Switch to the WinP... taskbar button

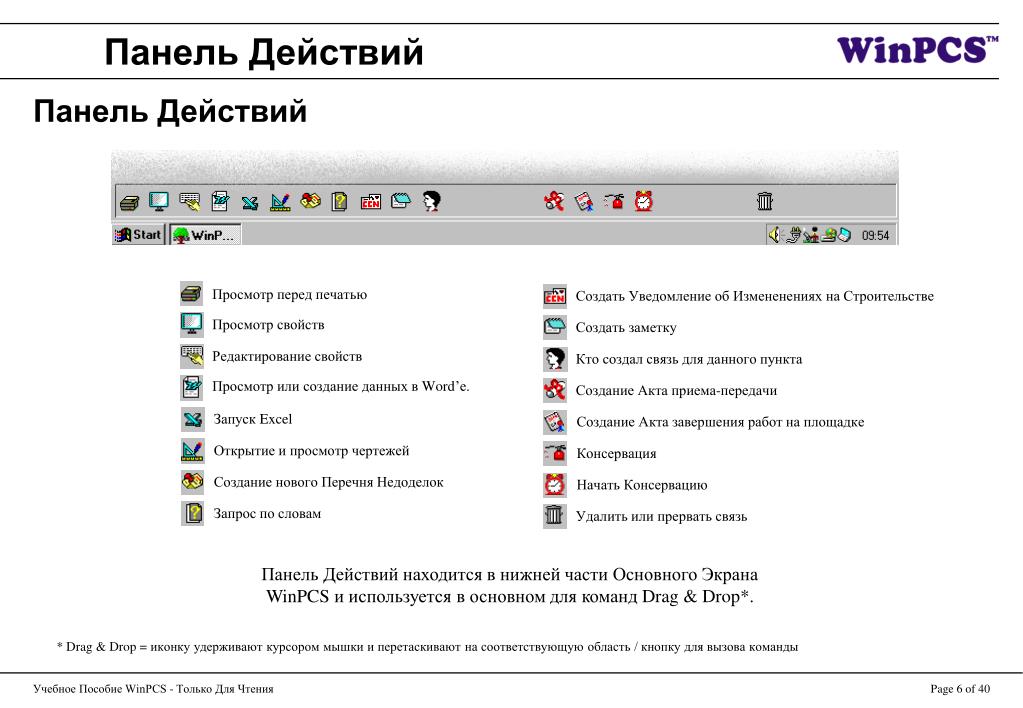(x=206, y=235)
